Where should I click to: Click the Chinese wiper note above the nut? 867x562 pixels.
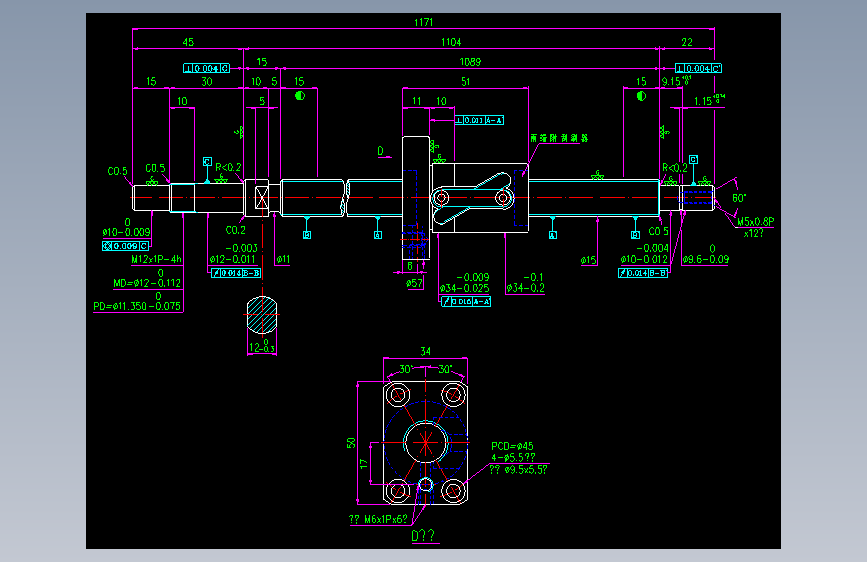click(x=559, y=138)
